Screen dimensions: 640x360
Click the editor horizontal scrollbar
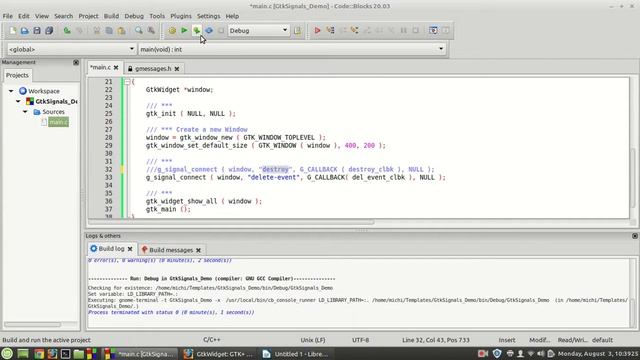231,222
